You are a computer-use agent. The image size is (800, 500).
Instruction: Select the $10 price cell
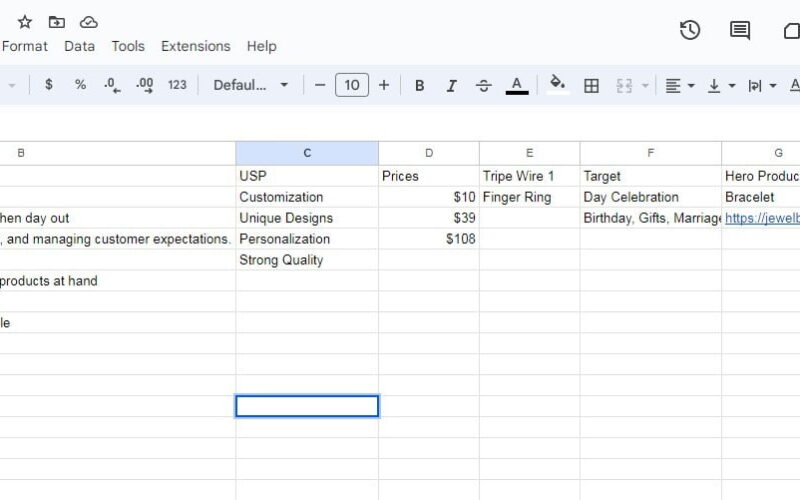pos(429,197)
